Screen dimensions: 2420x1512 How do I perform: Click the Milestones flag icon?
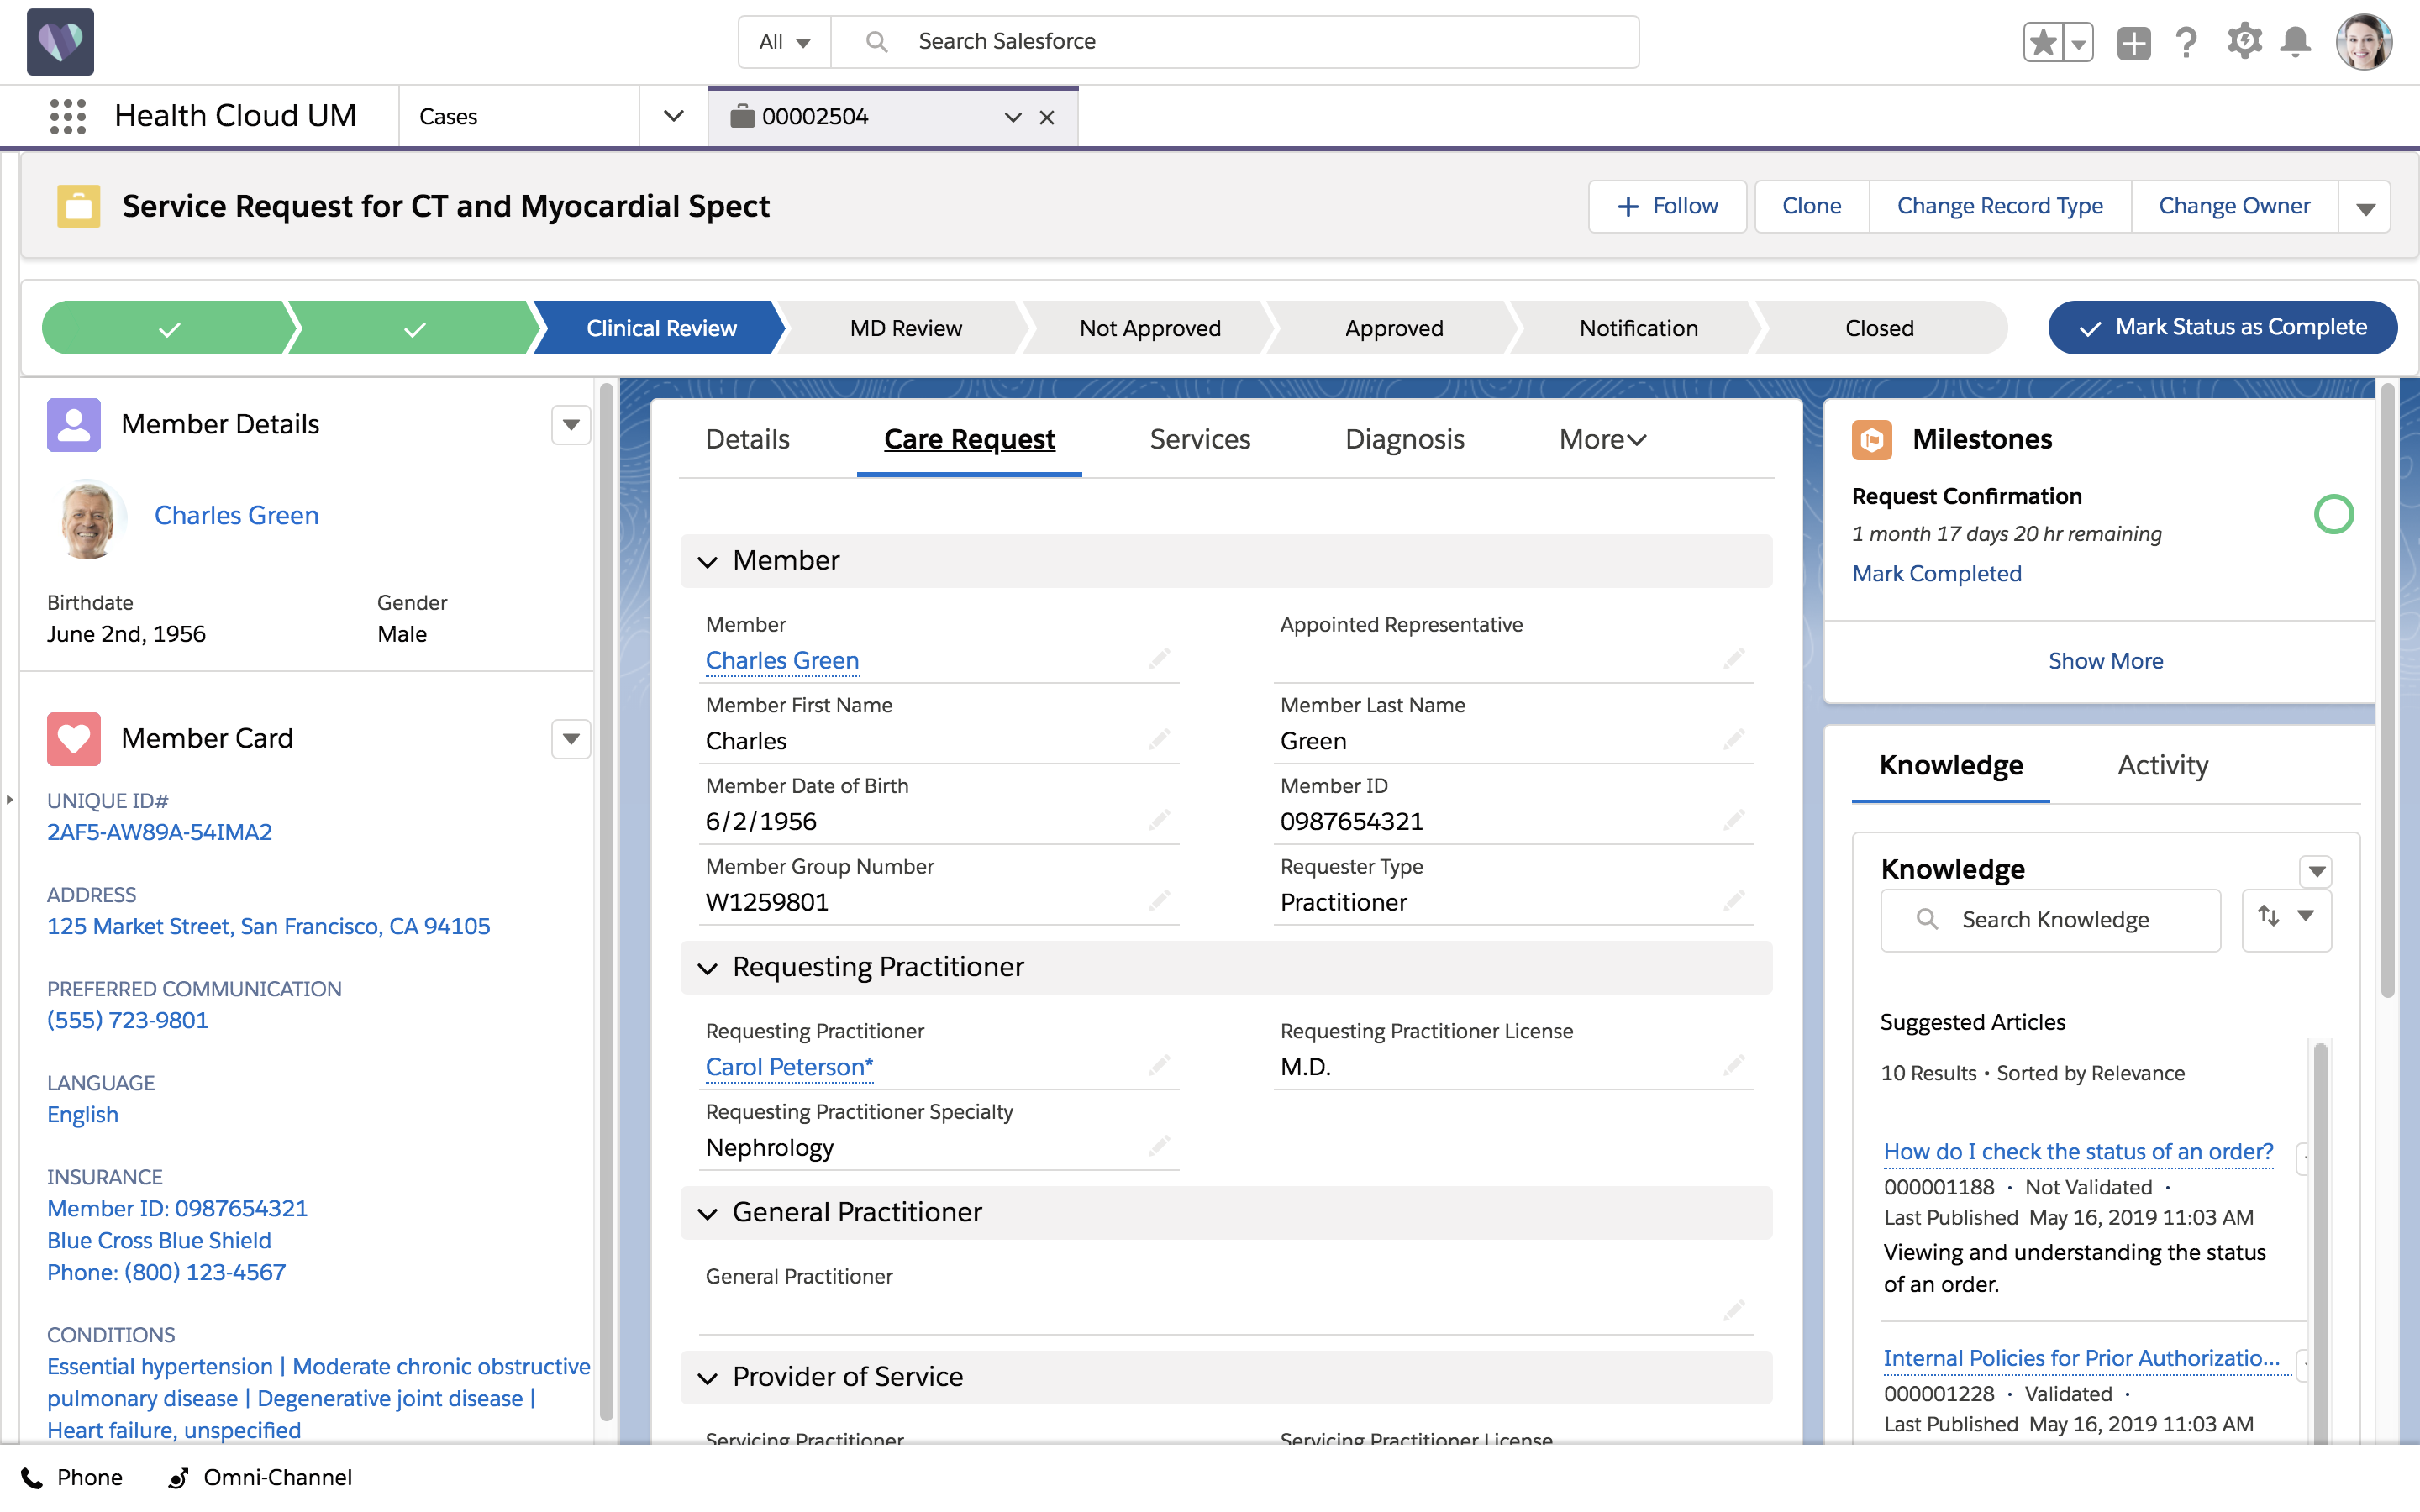pyautogui.click(x=1871, y=439)
